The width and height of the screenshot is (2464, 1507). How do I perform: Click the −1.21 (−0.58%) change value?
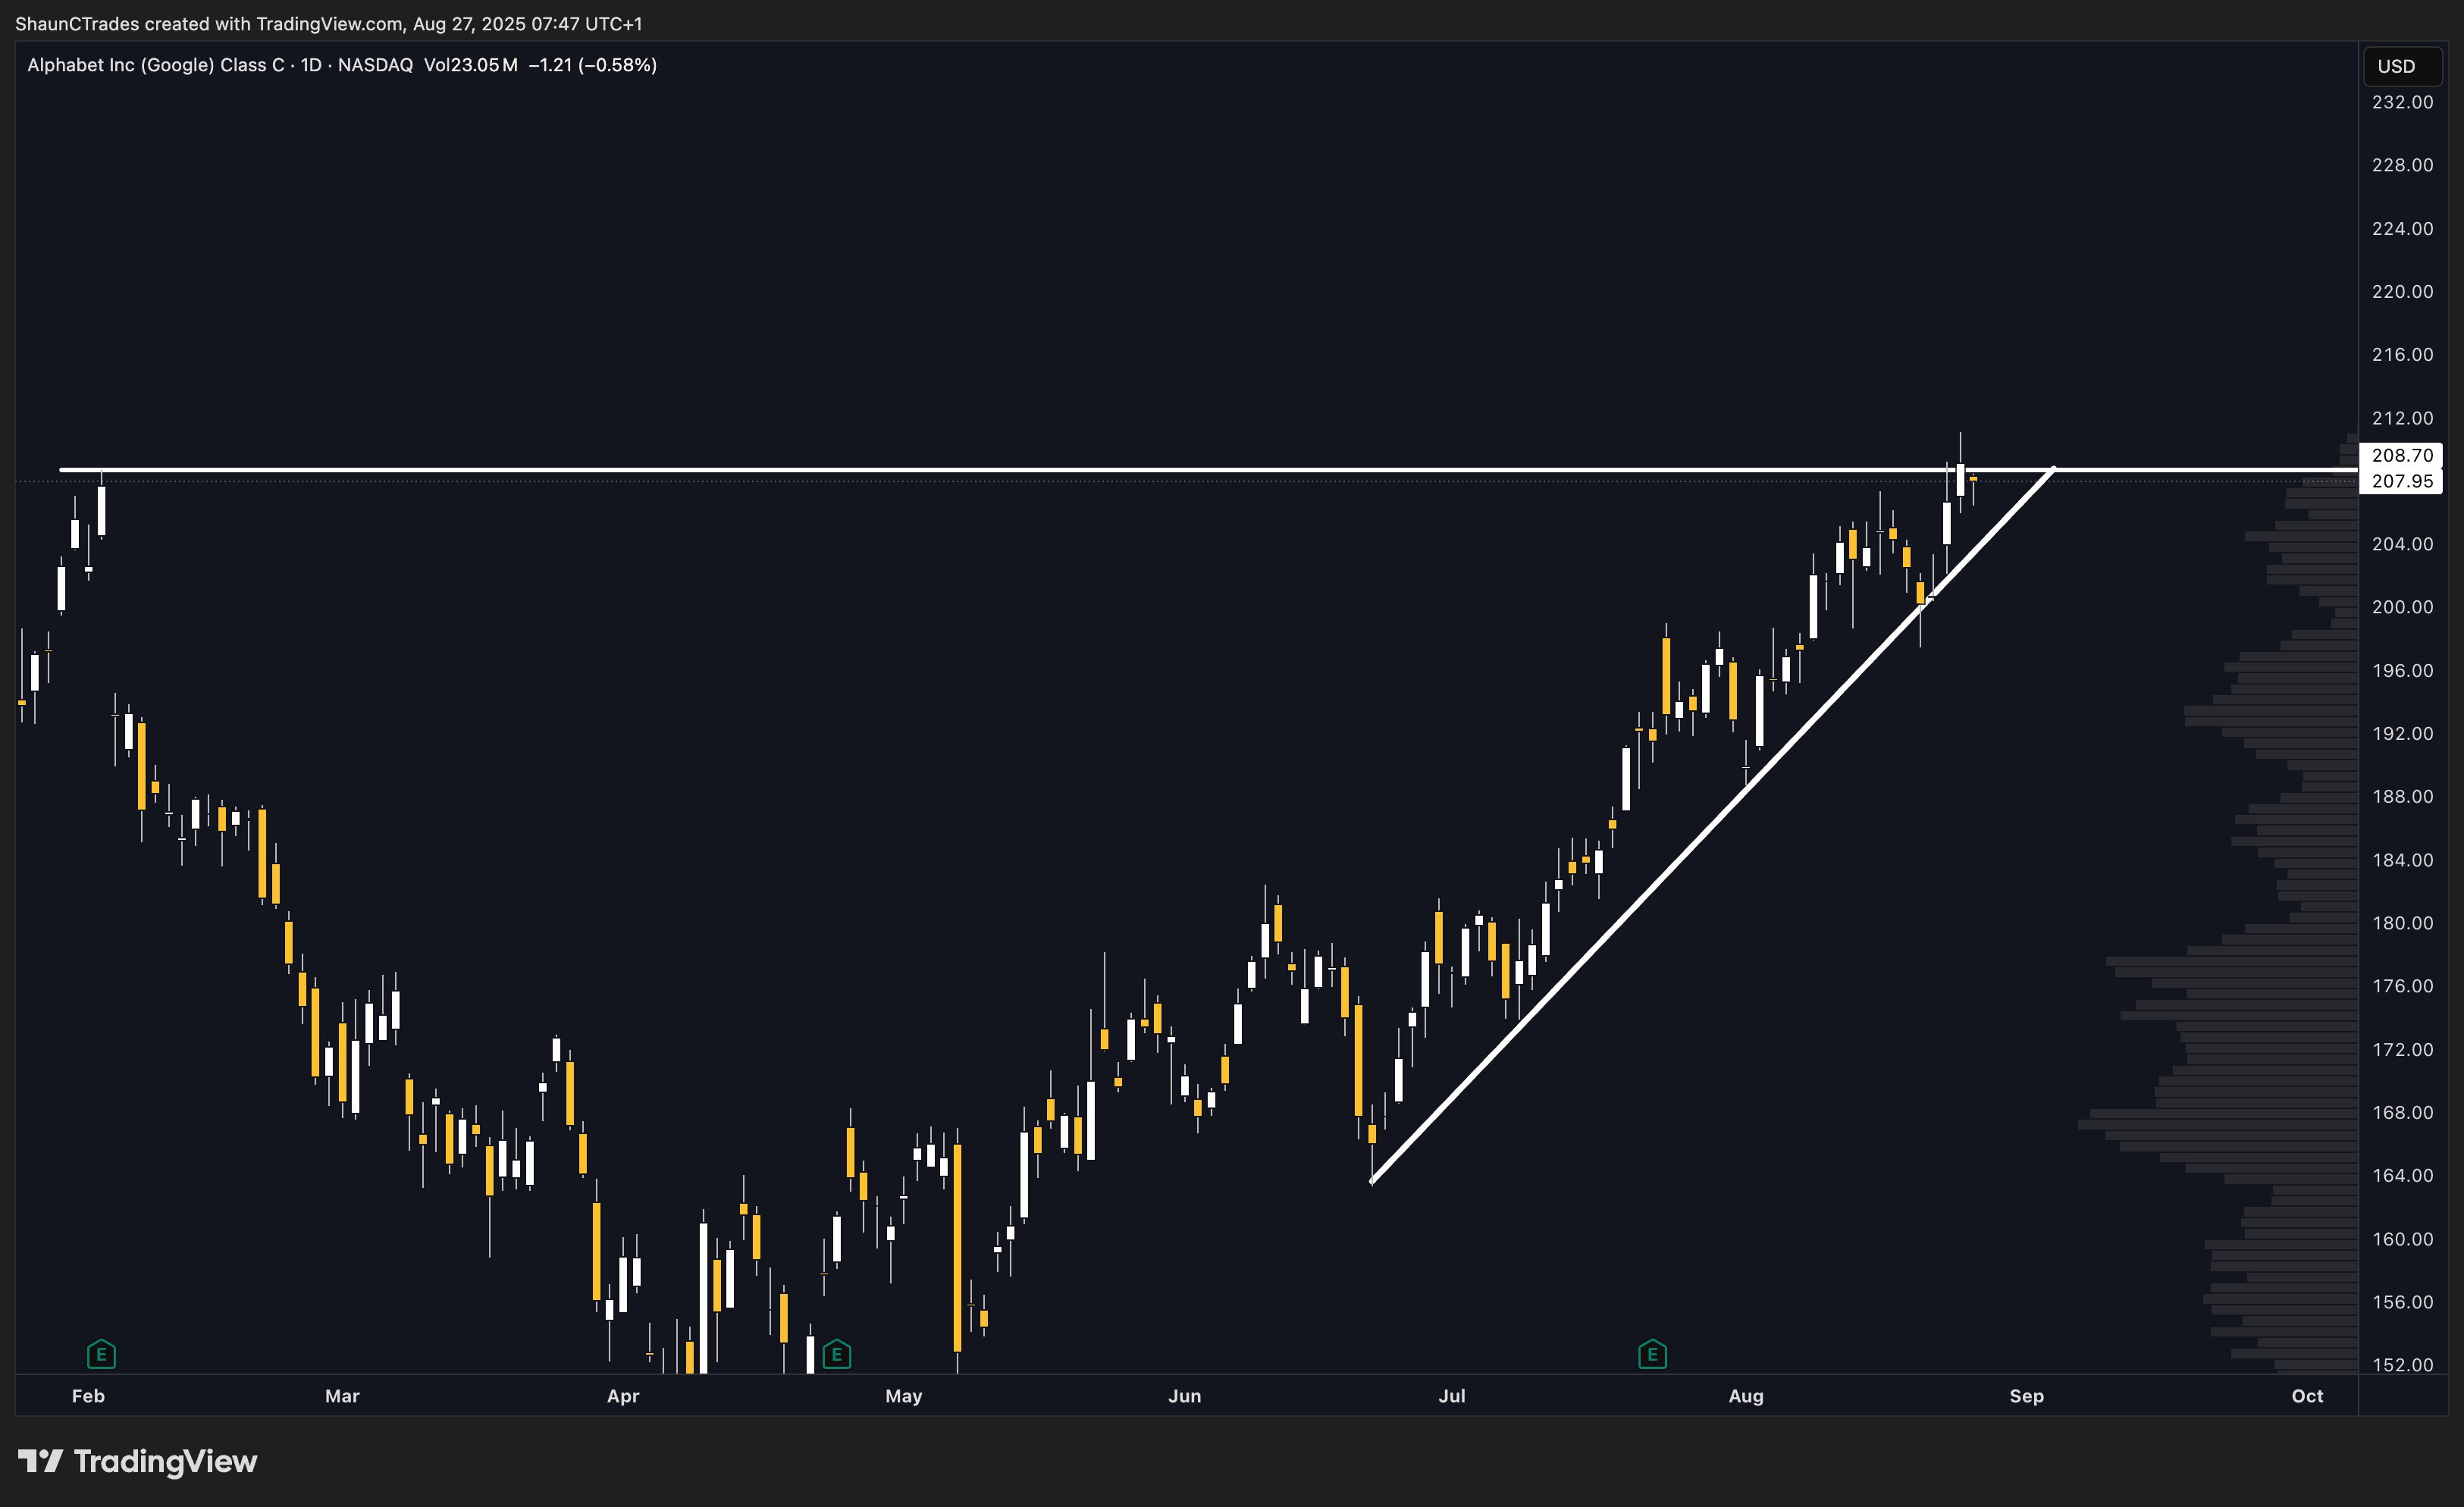tap(592, 65)
